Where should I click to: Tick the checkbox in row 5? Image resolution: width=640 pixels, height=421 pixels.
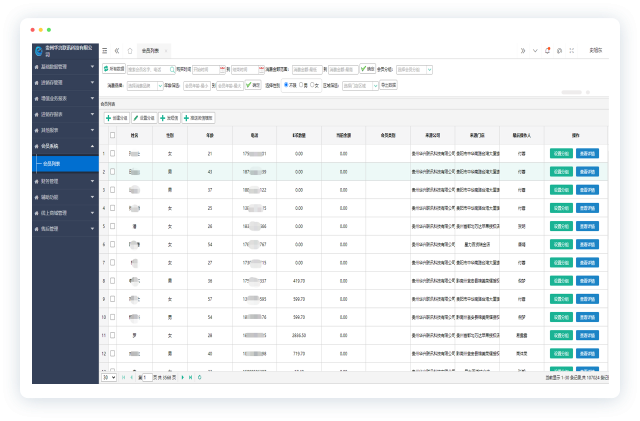pos(112,226)
